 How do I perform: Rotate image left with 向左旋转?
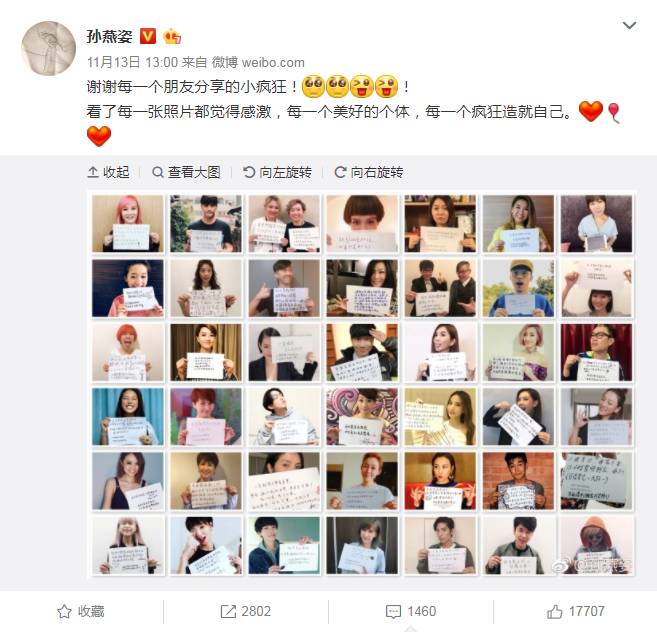pos(277,172)
